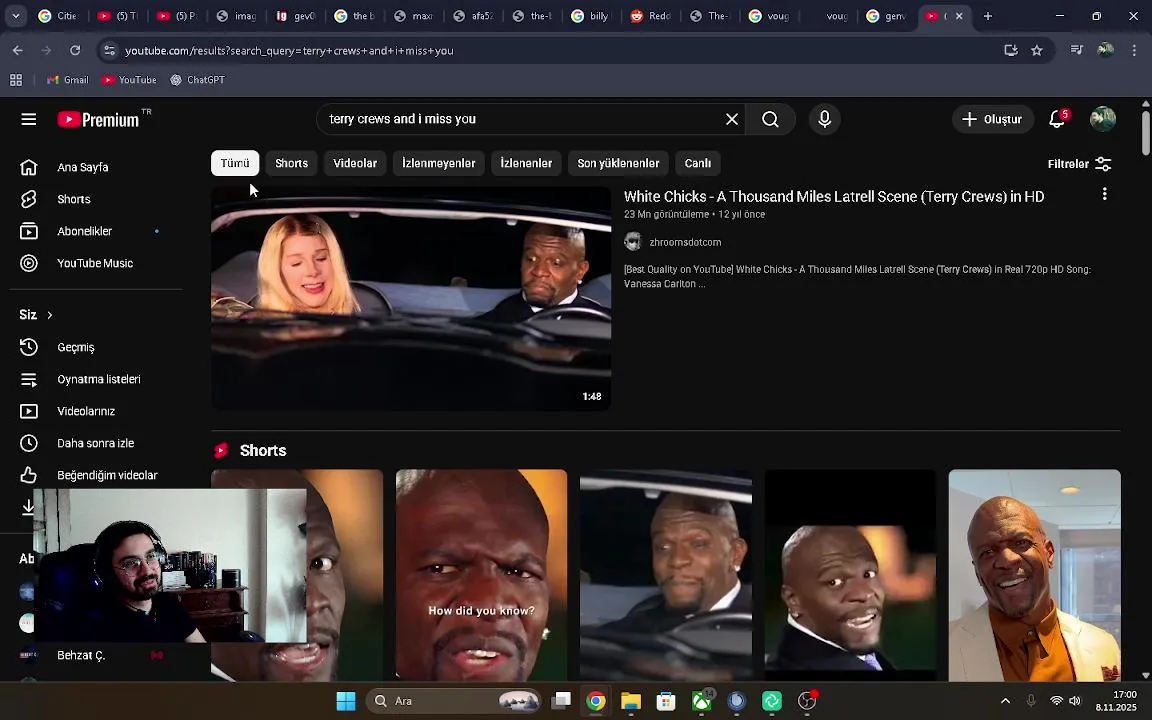
Task: Click install app icon in address bar
Action: pyautogui.click(x=1011, y=50)
